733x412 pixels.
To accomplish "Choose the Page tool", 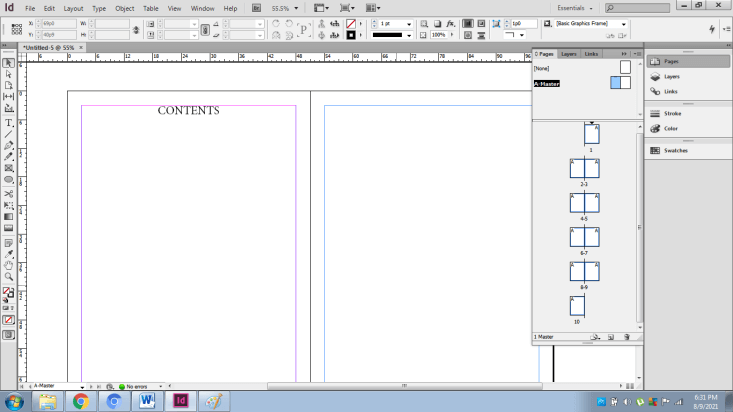I will (x=8, y=85).
